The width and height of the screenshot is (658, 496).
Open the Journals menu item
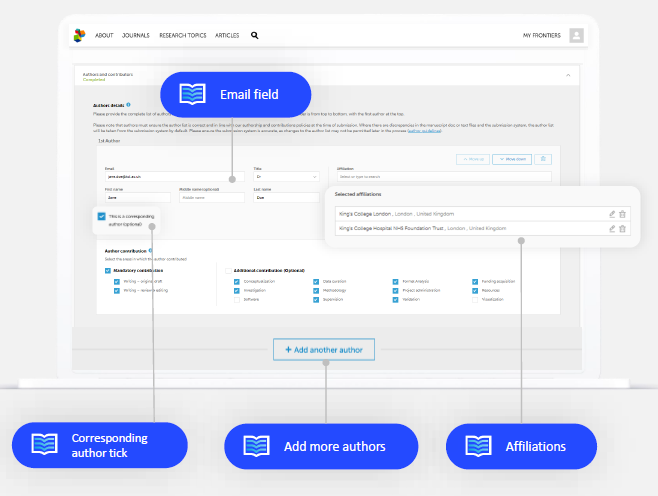tap(135, 35)
